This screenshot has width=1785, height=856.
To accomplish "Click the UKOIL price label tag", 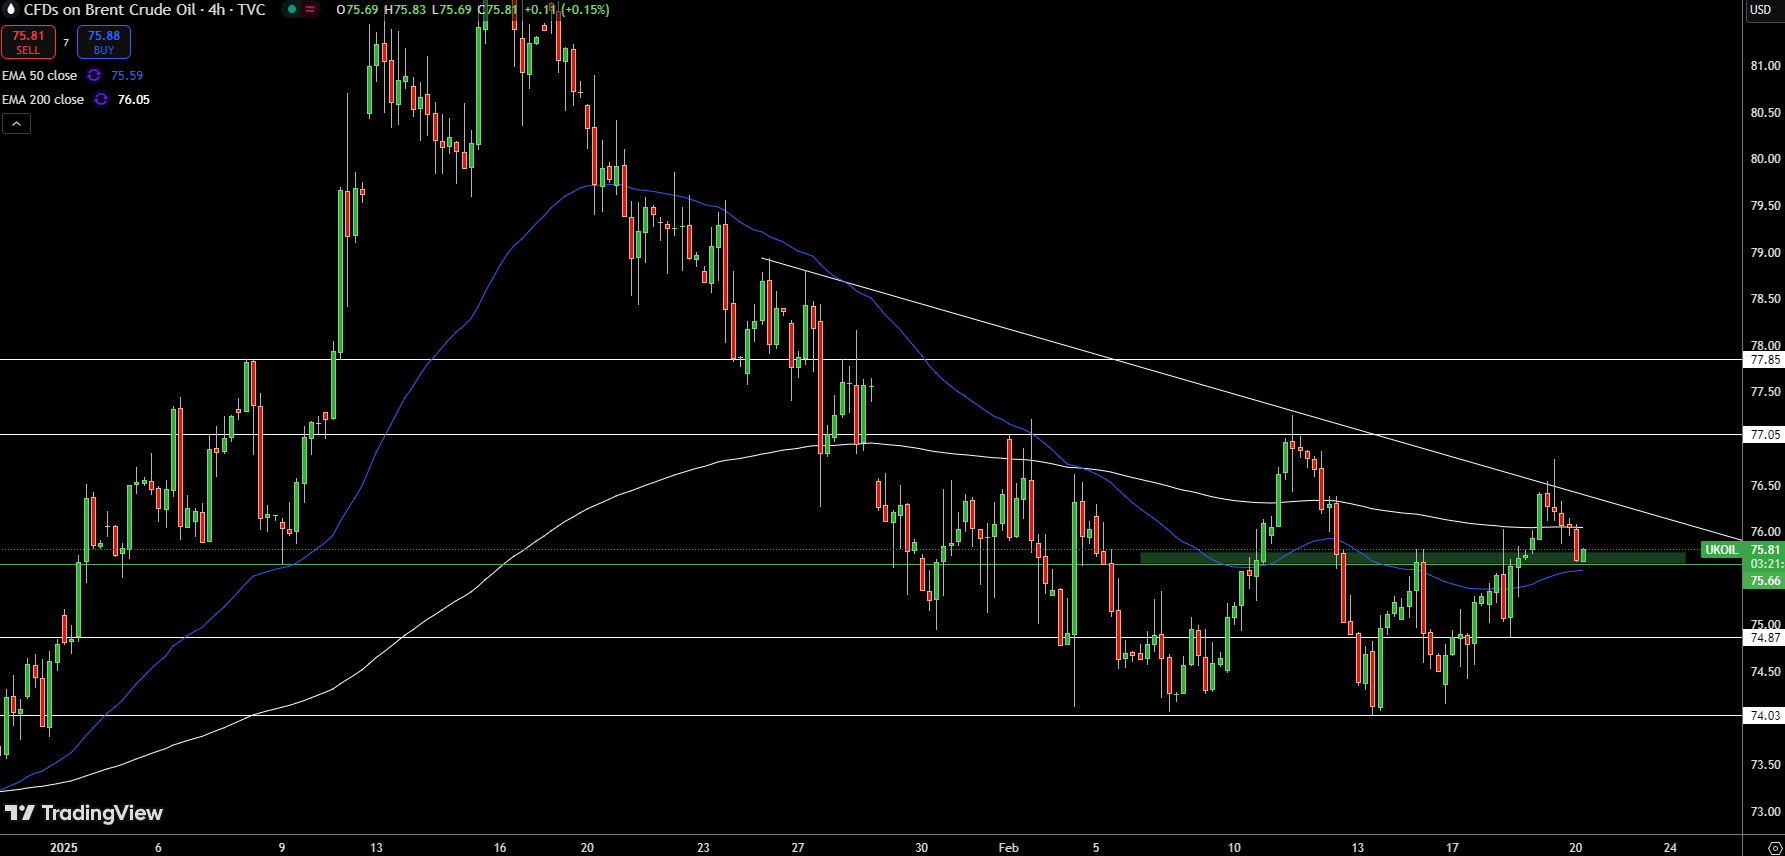I will pos(1721,550).
